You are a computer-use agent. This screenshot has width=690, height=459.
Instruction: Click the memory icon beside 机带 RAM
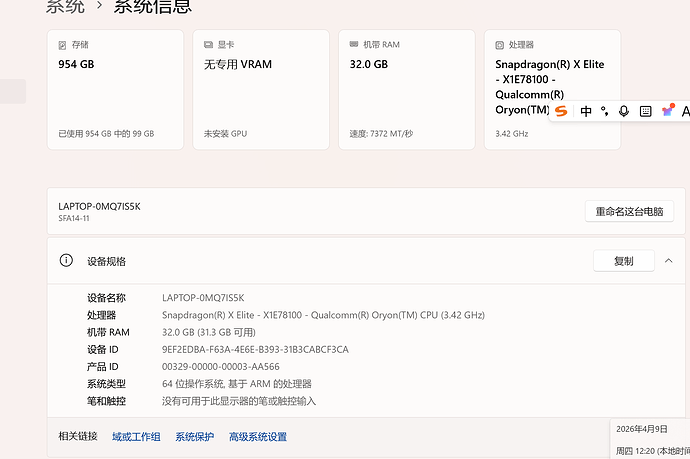[354, 44]
